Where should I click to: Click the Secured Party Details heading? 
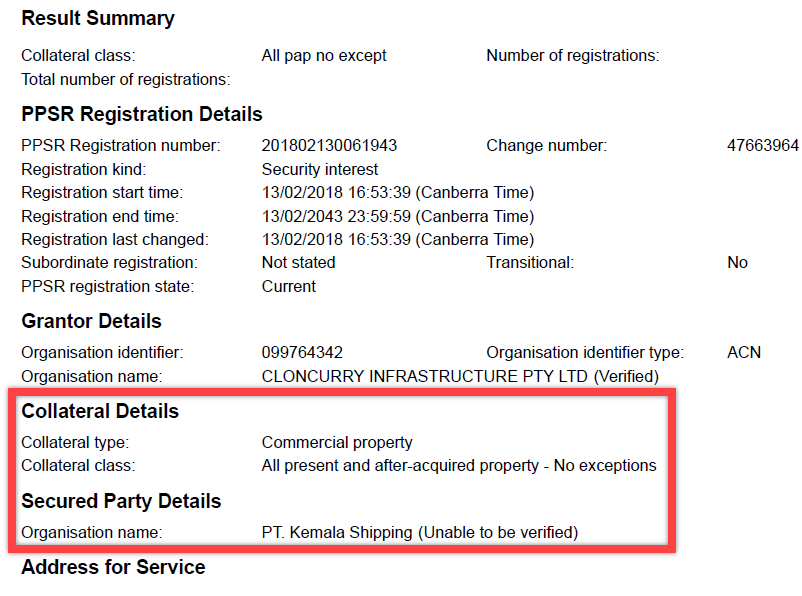121,501
